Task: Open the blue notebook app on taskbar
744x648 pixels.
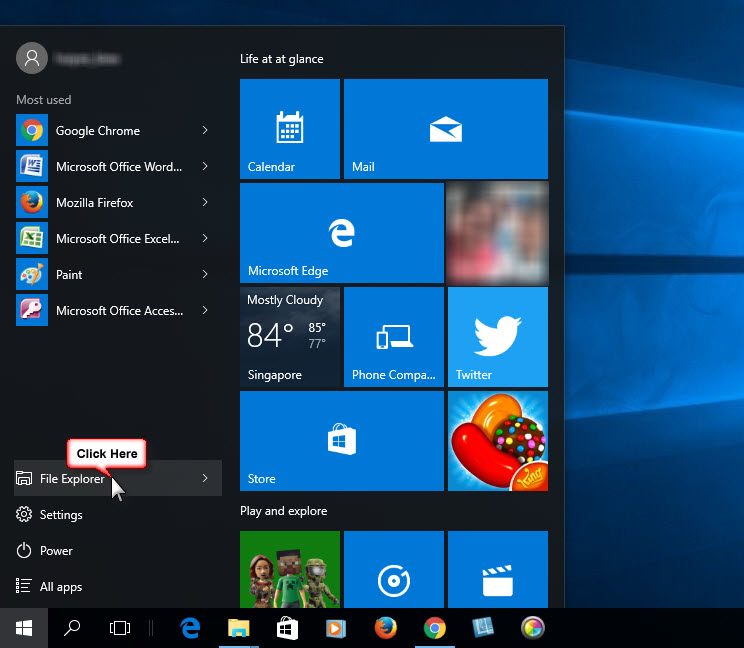Action: (484, 628)
